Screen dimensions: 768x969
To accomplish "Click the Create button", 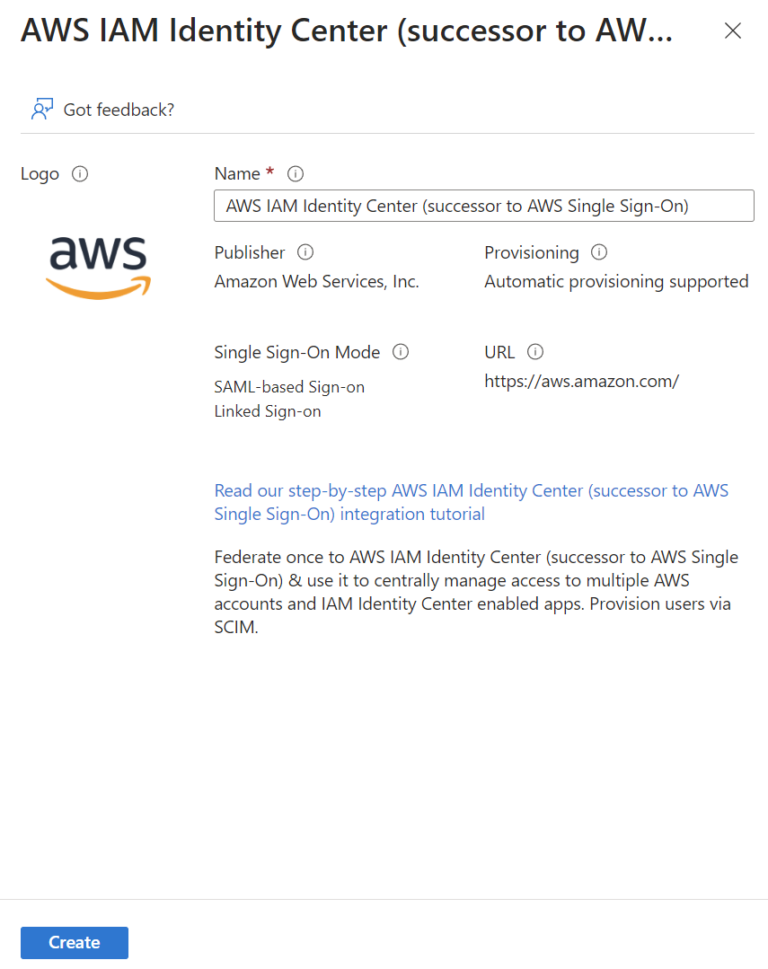I will (x=73, y=942).
